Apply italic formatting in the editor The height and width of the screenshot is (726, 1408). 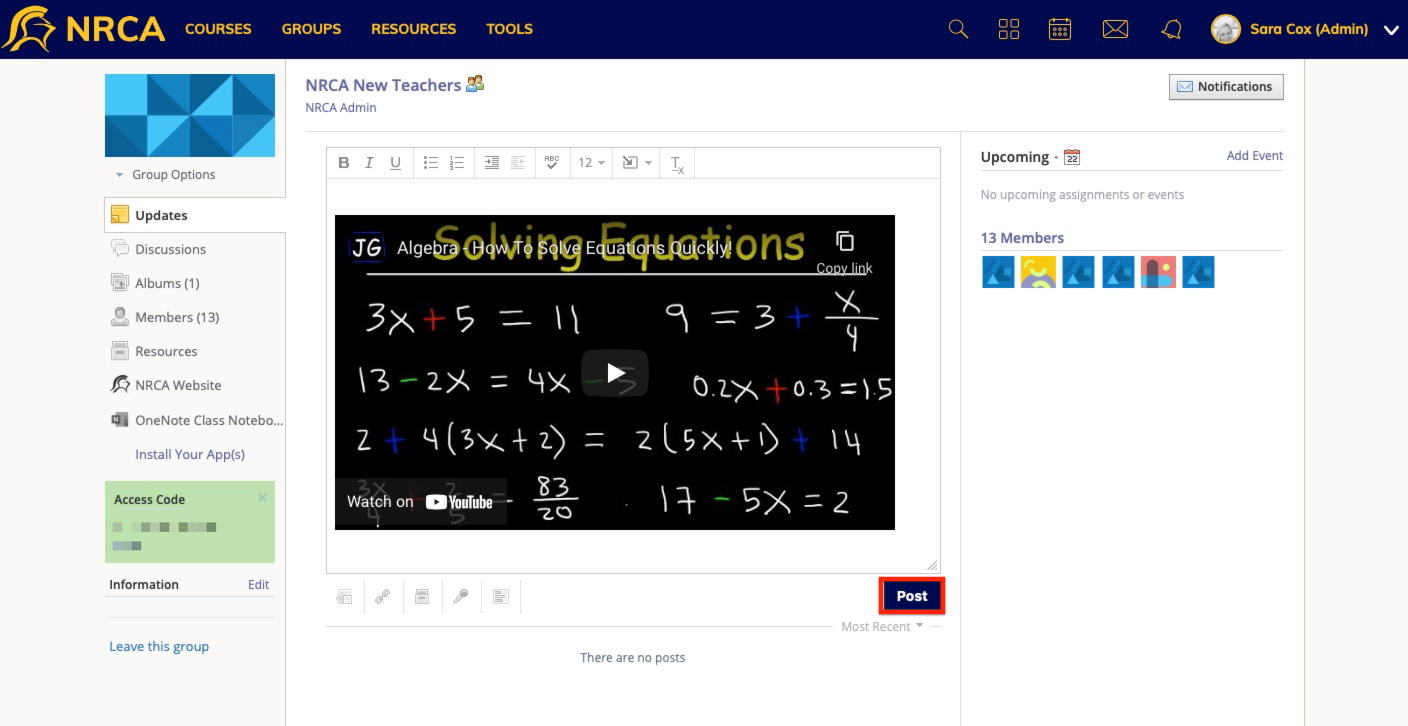tap(369, 163)
